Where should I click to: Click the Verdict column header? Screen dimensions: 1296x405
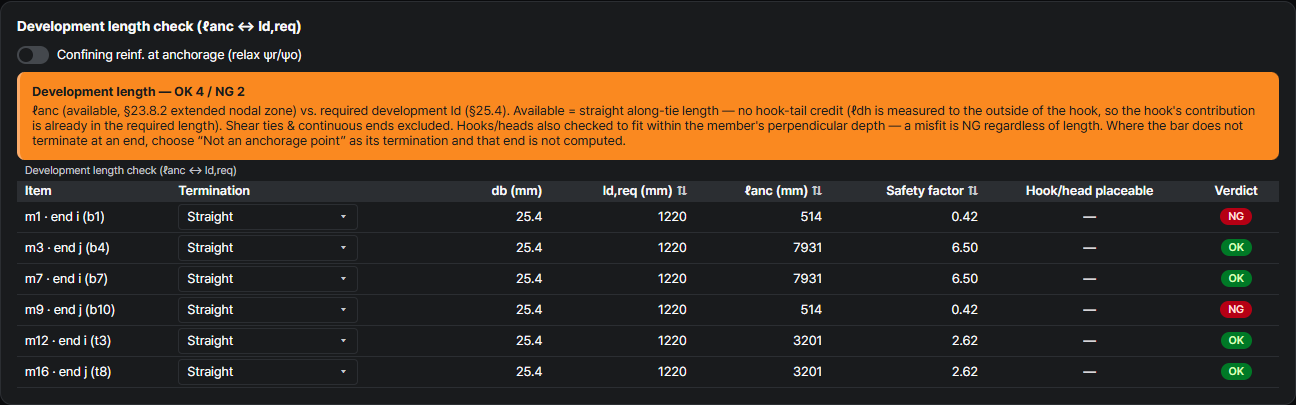click(x=1236, y=190)
